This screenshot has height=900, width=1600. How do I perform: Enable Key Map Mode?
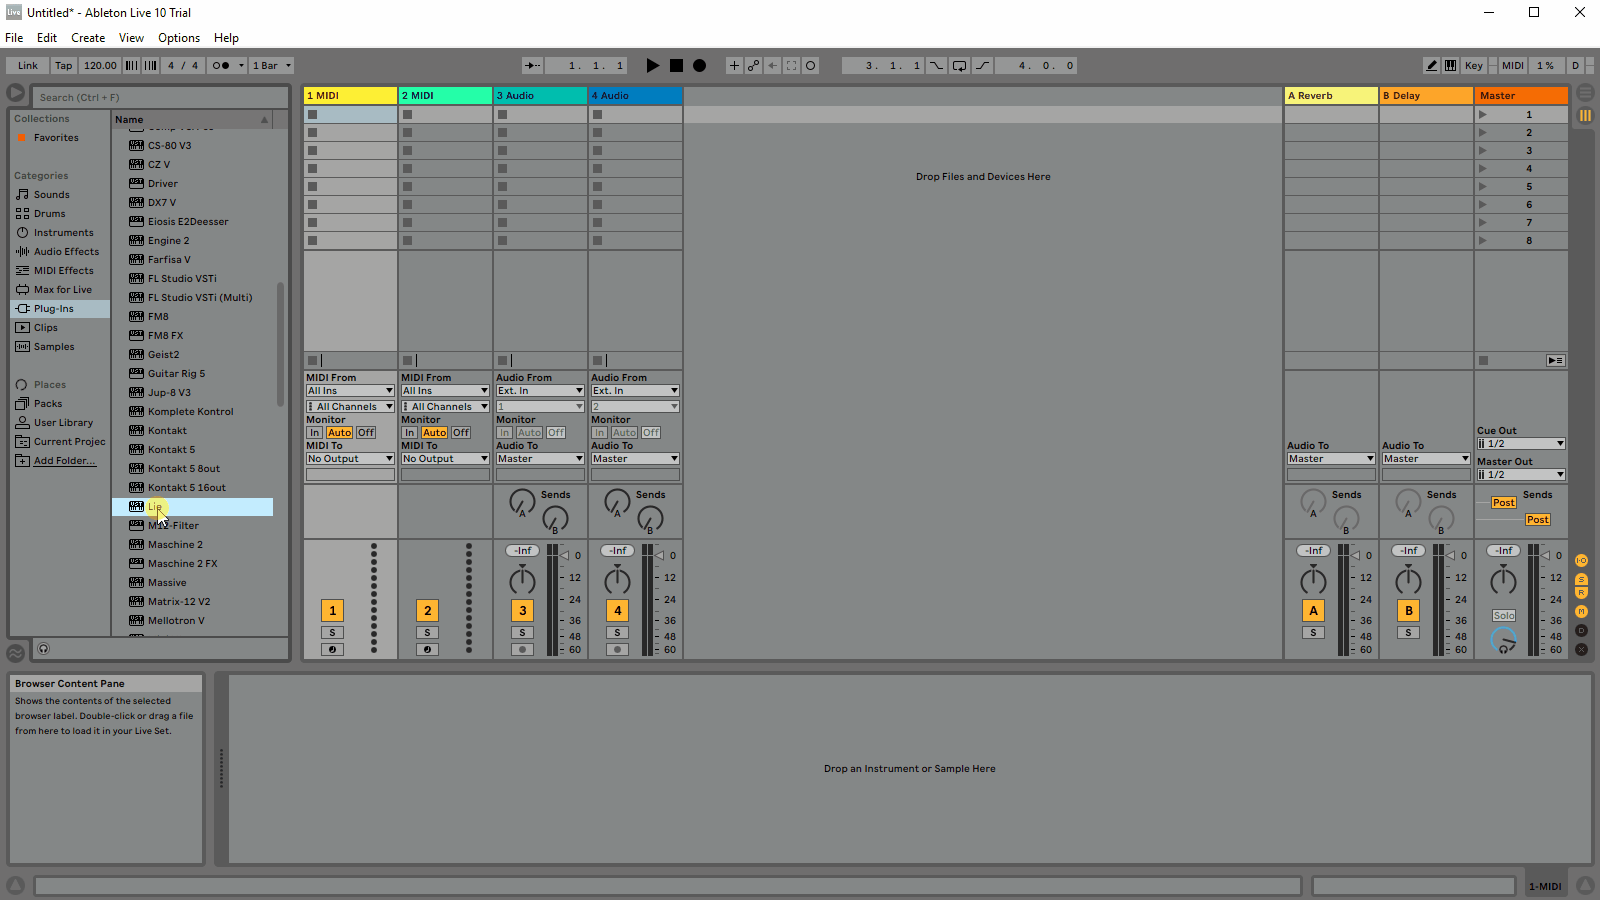(1474, 66)
